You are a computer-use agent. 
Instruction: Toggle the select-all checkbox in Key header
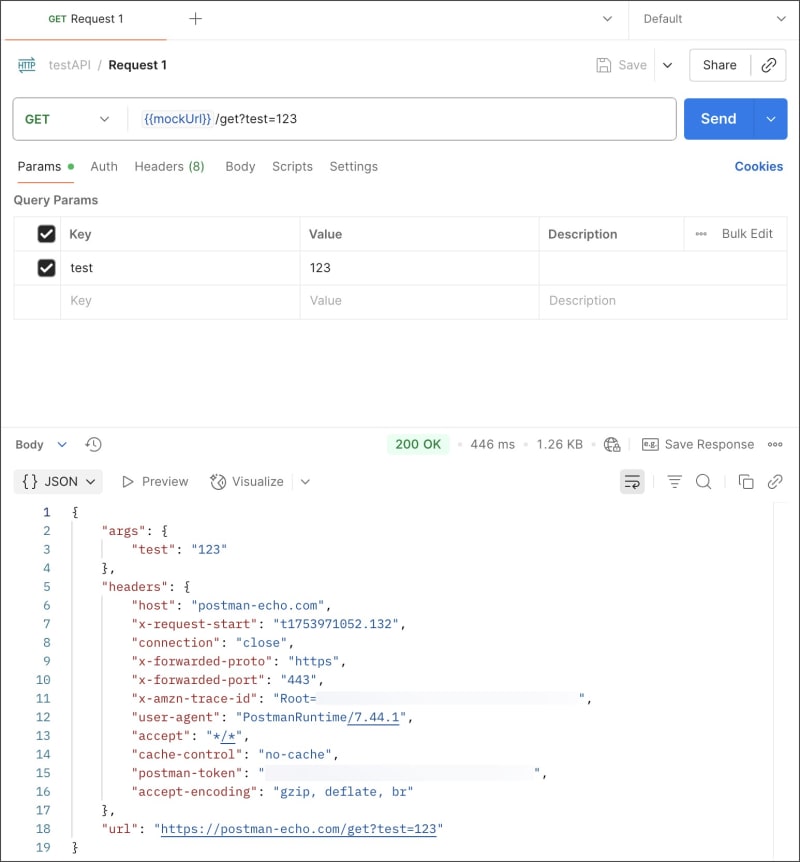pos(46,234)
